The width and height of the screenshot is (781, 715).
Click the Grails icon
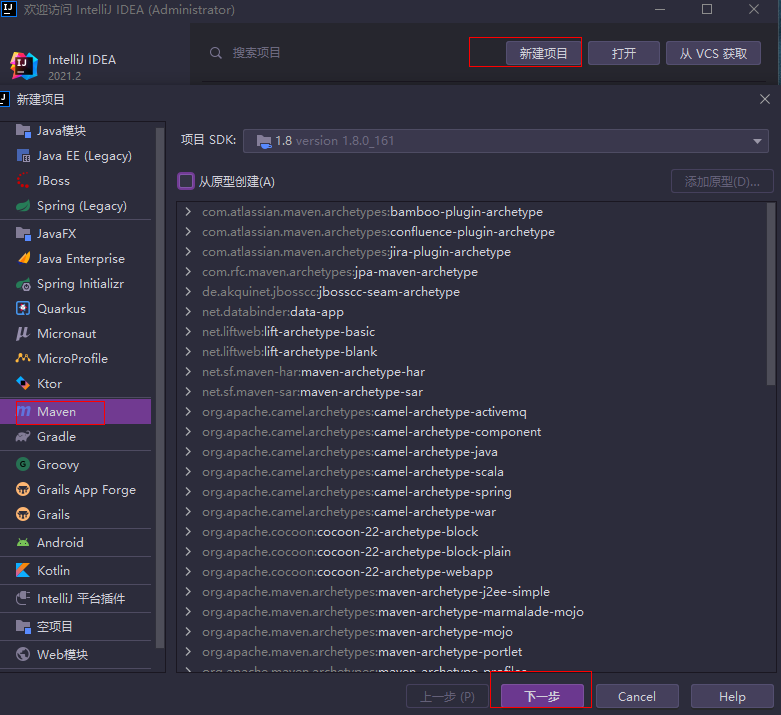(23, 514)
